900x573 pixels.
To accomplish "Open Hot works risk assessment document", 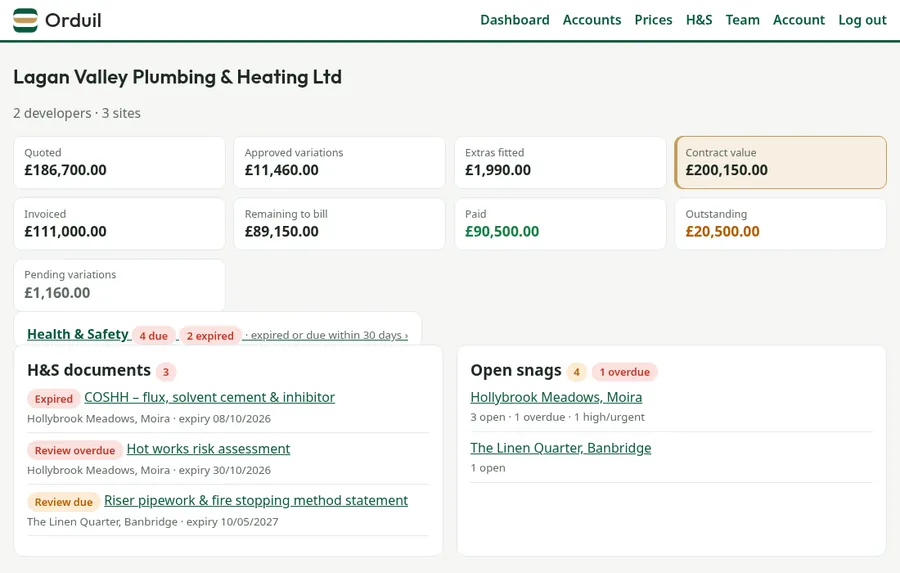I will (208, 449).
